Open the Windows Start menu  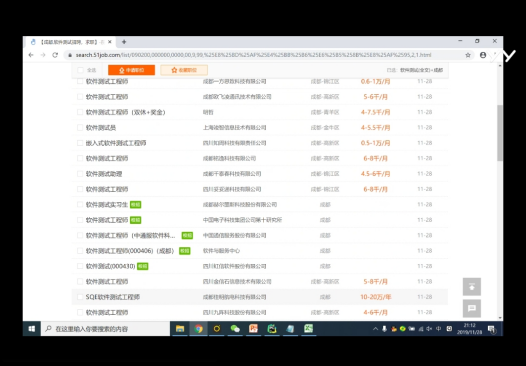click(32, 329)
